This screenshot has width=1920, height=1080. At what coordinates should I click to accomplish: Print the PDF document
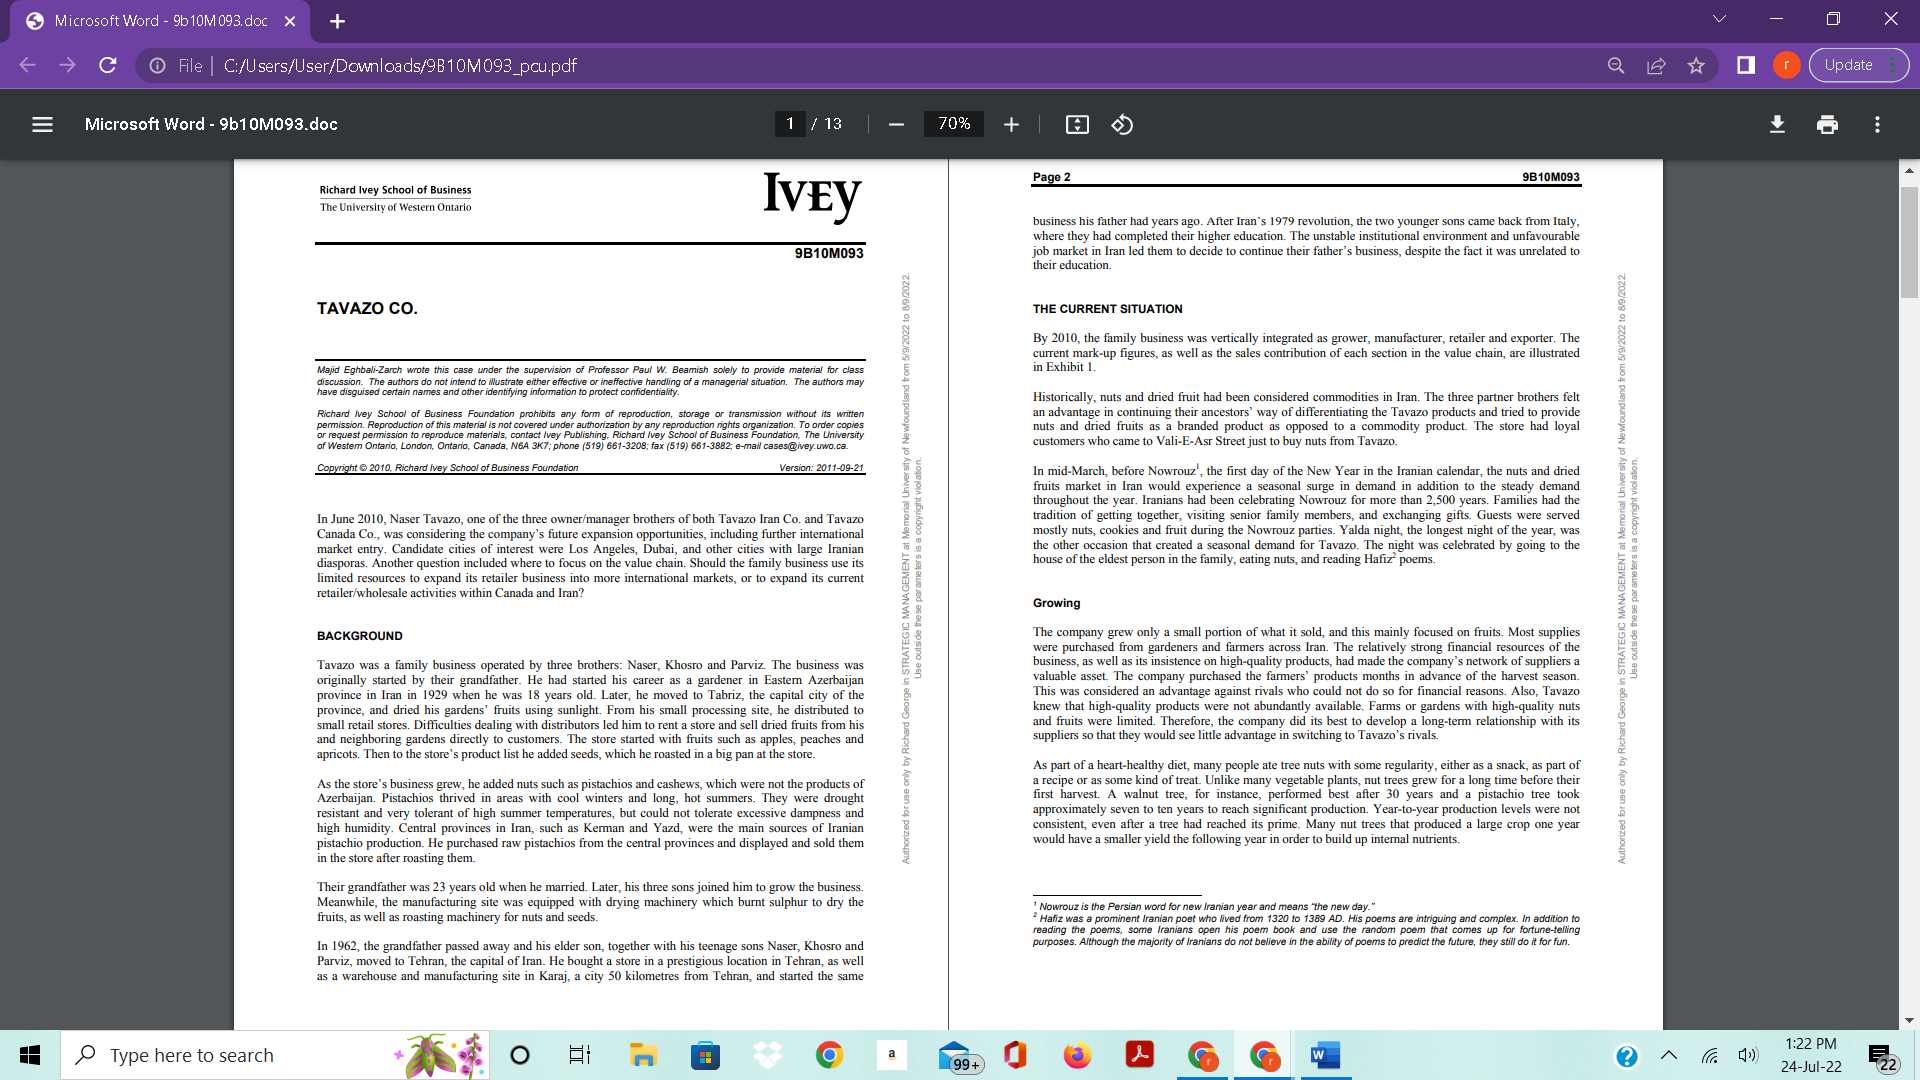(x=1827, y=124)
